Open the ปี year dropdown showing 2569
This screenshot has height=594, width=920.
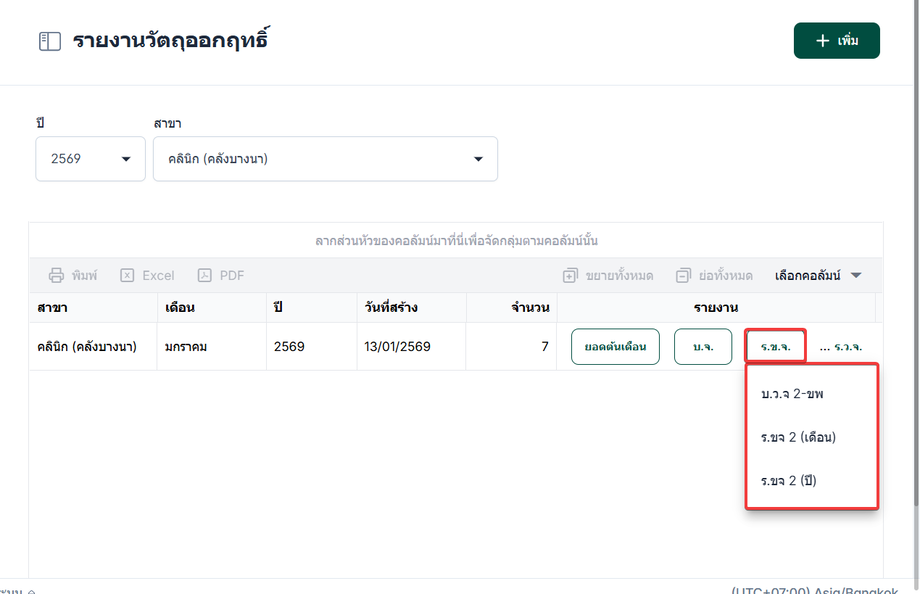coord(90,159)
